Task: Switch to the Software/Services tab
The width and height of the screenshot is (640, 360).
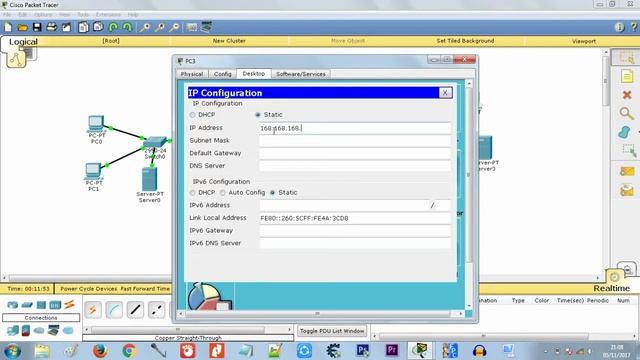Action: (301, 74)
